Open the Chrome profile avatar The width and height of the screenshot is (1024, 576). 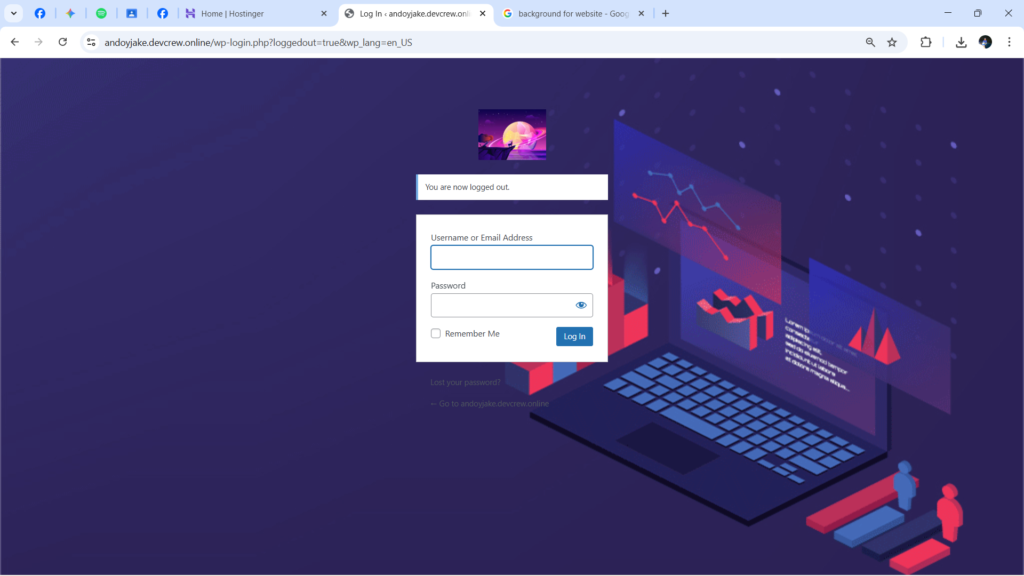click(x=985, y=42)
